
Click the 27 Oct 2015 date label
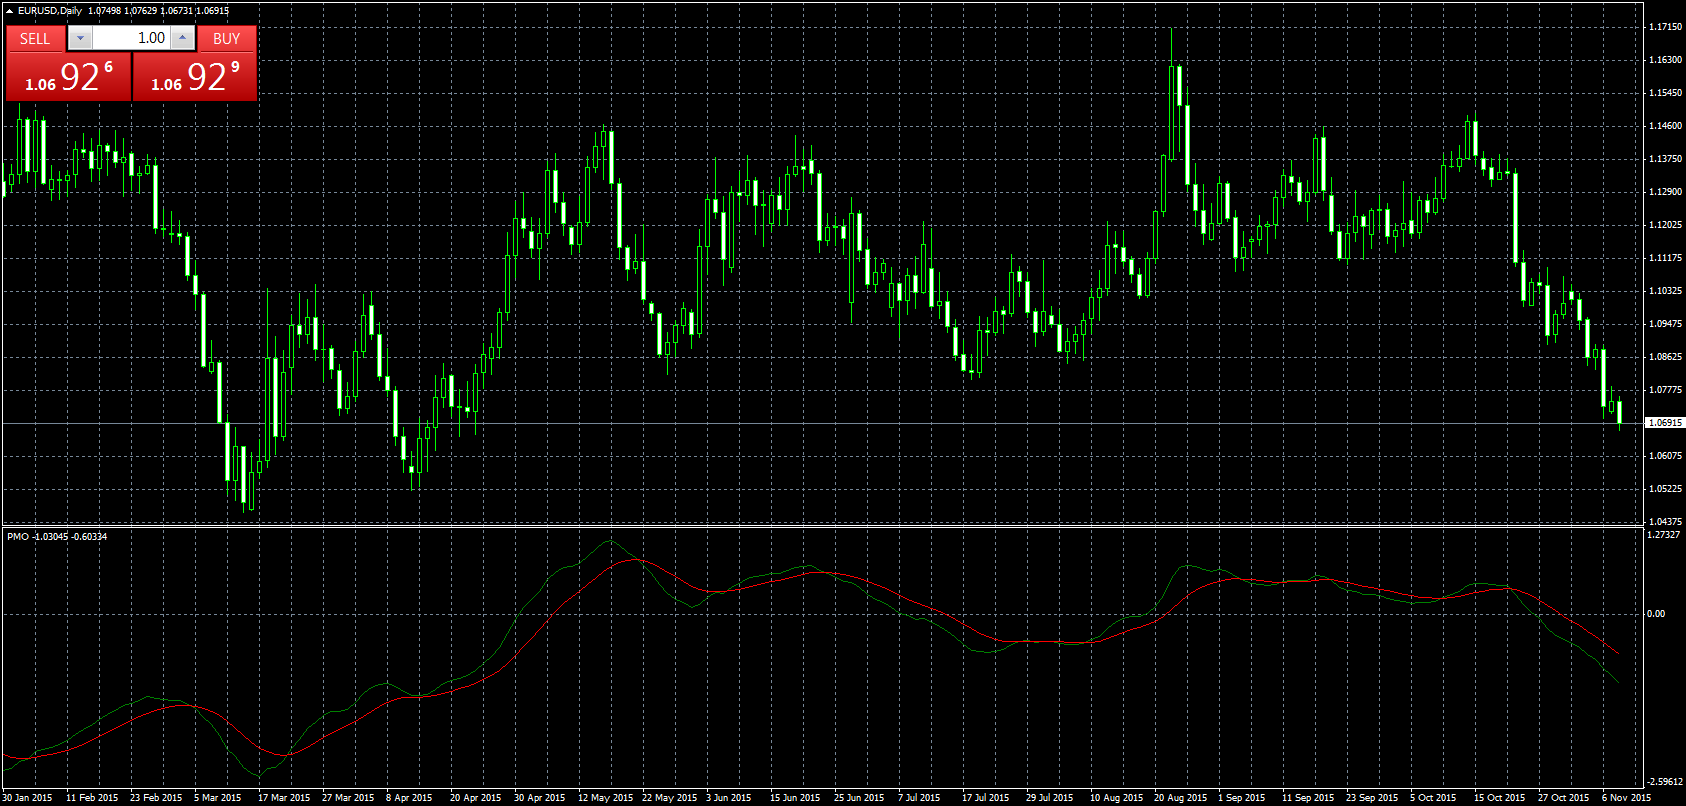[1564, 798]
